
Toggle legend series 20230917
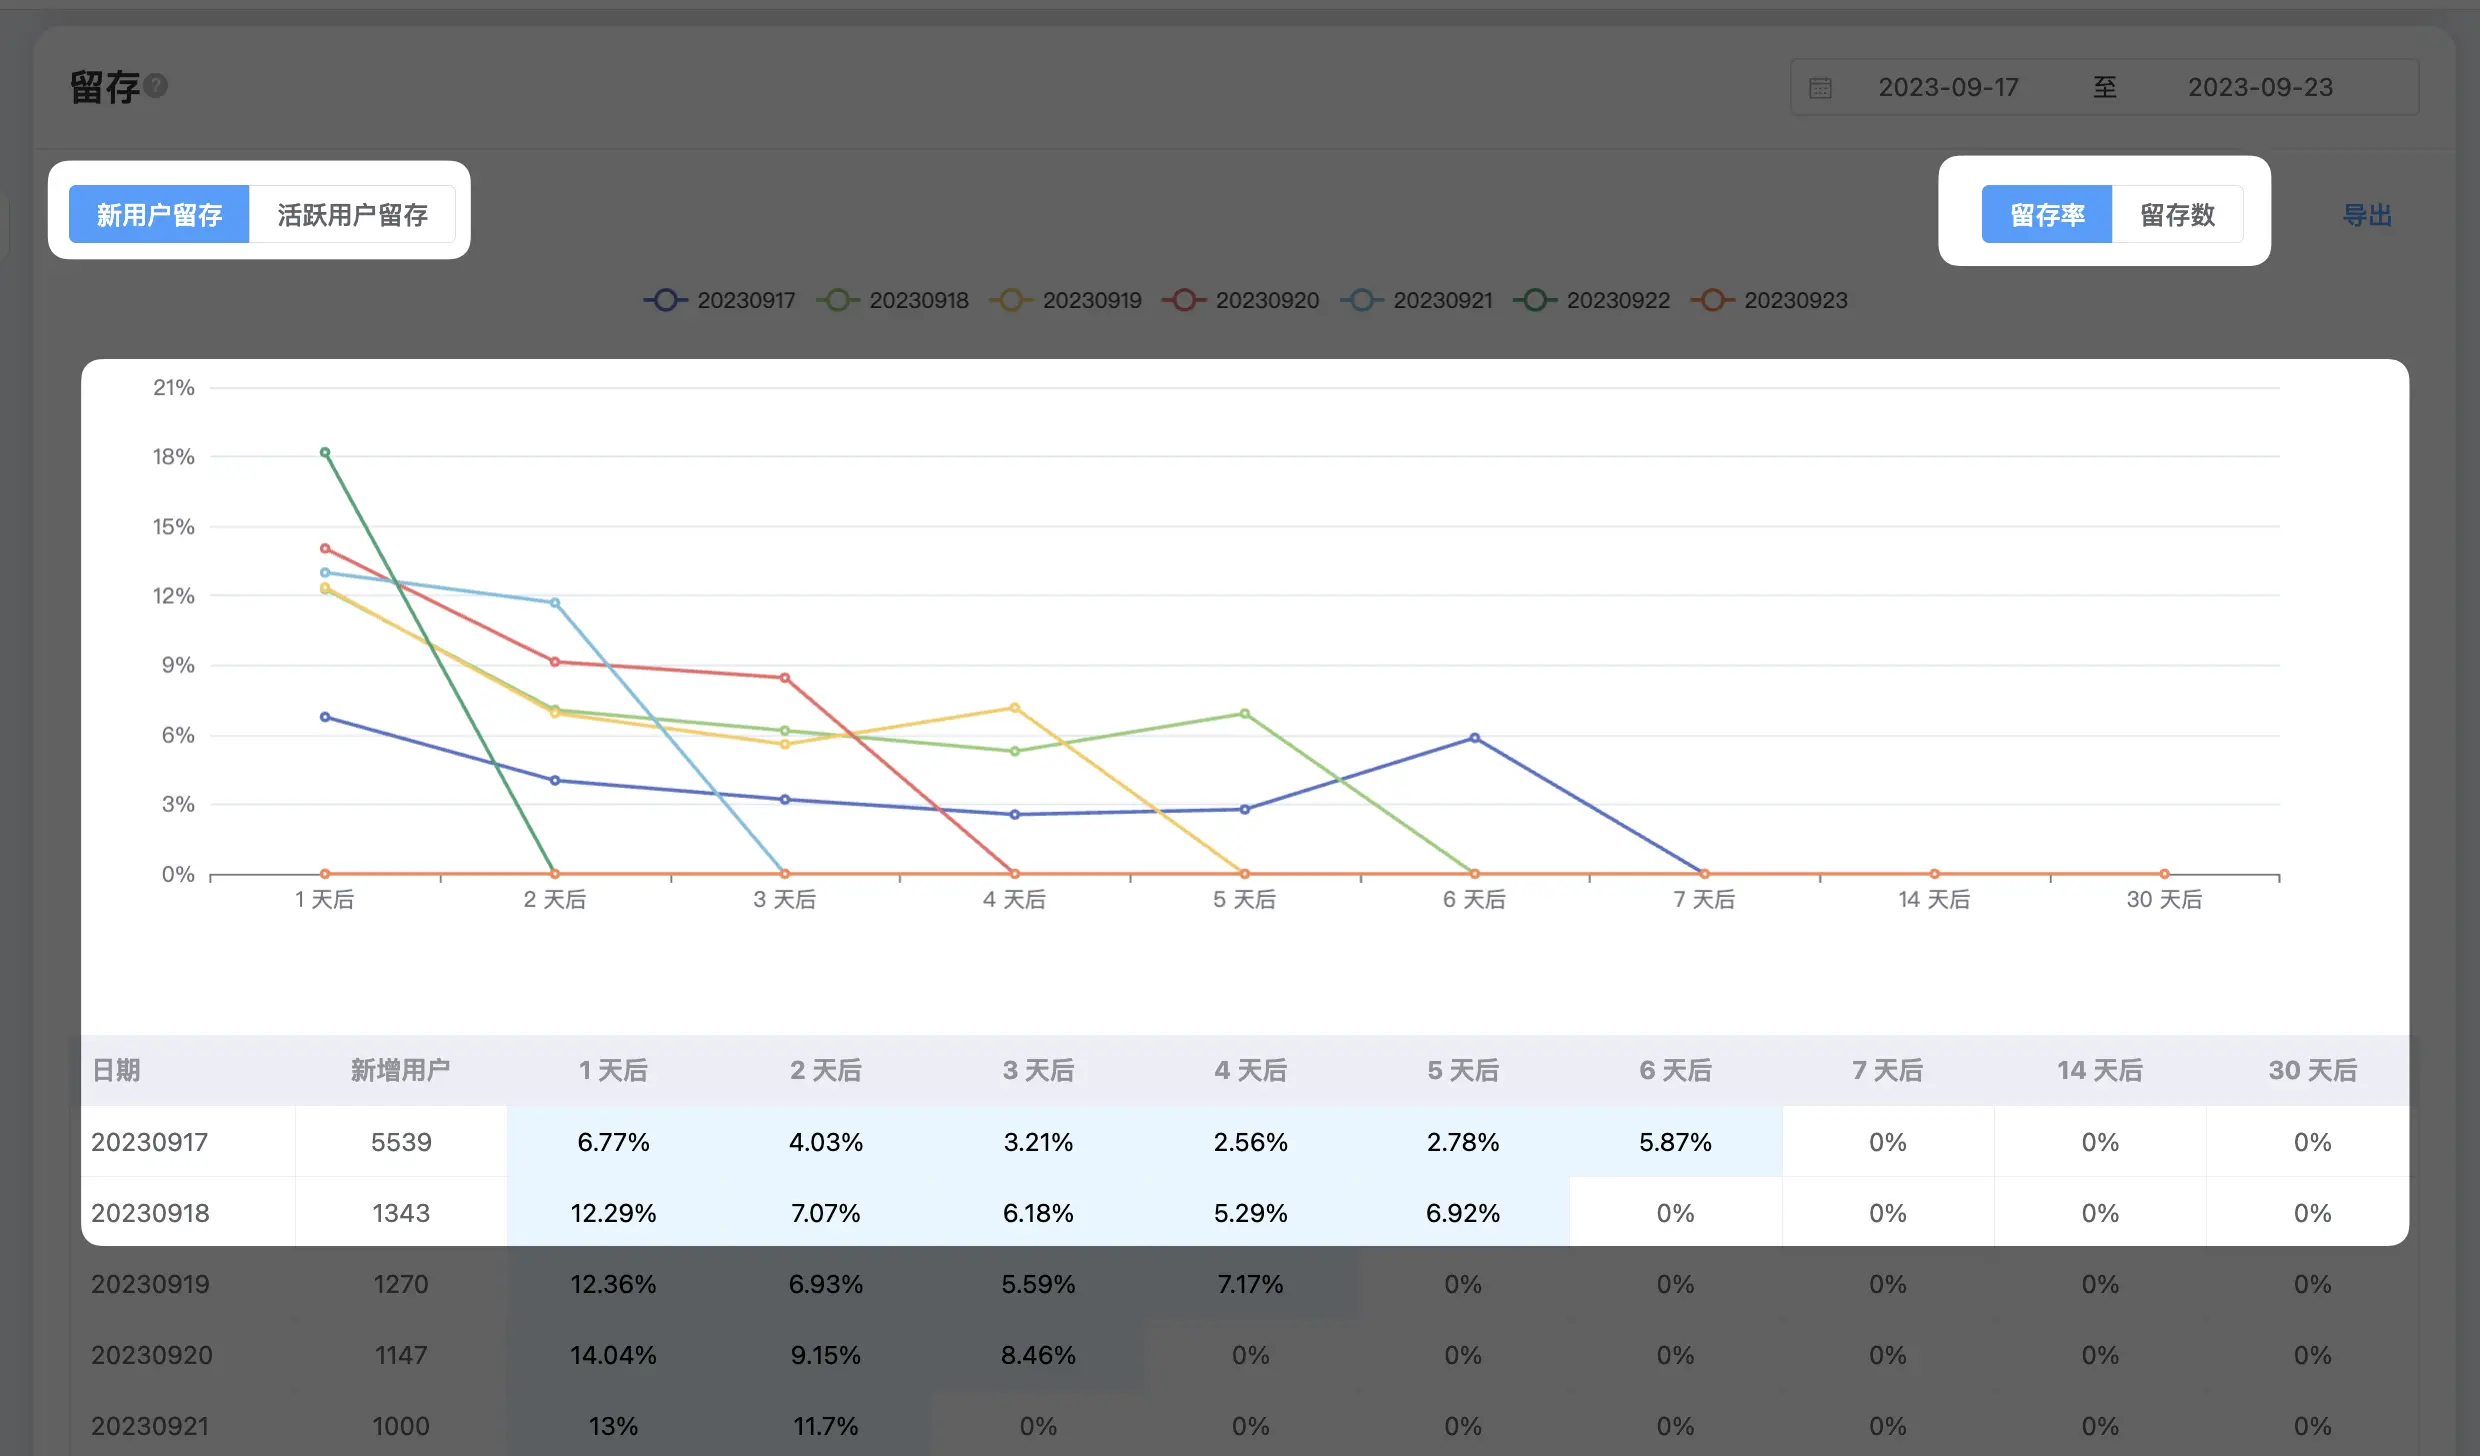(720, 300)
